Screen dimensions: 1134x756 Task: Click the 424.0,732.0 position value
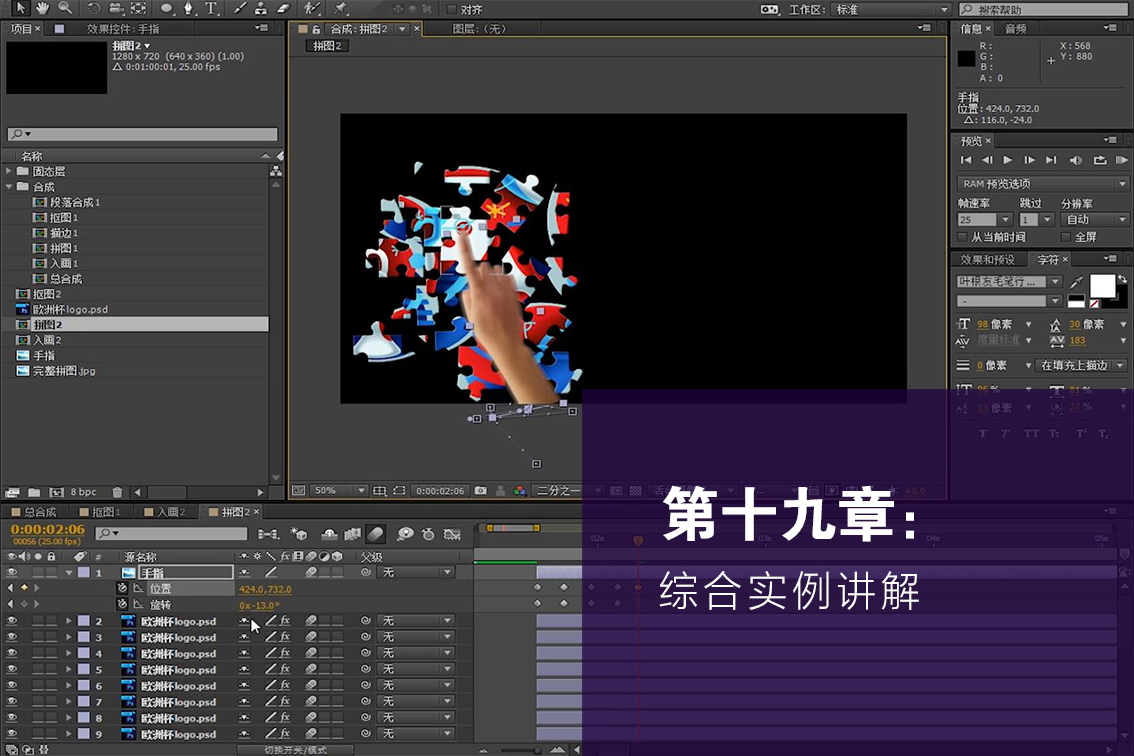tap(265, 590)
